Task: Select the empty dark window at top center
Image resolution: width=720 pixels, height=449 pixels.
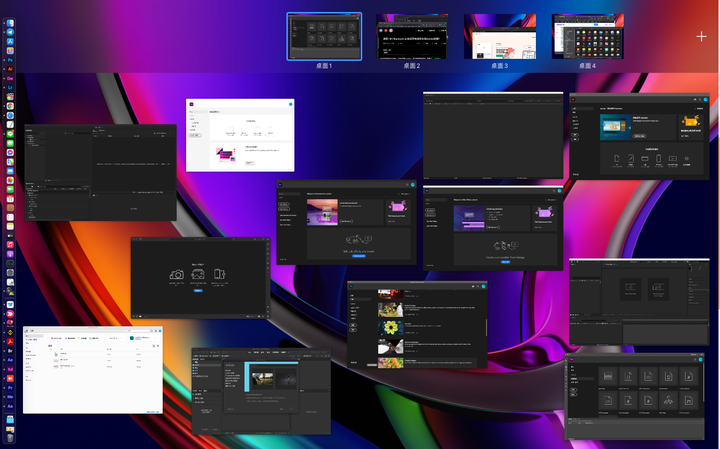Action: point(493,135)
